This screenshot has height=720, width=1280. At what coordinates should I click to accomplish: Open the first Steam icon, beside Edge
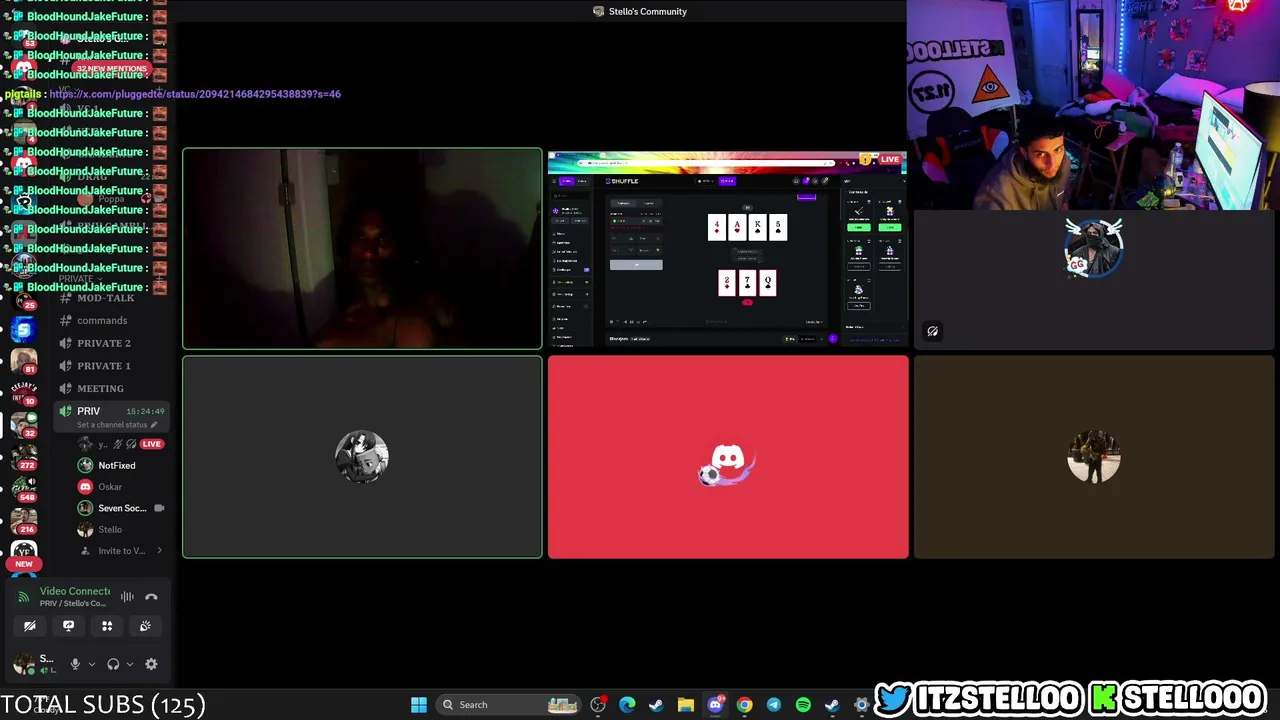pyautogui.click(x=656, y=705)
